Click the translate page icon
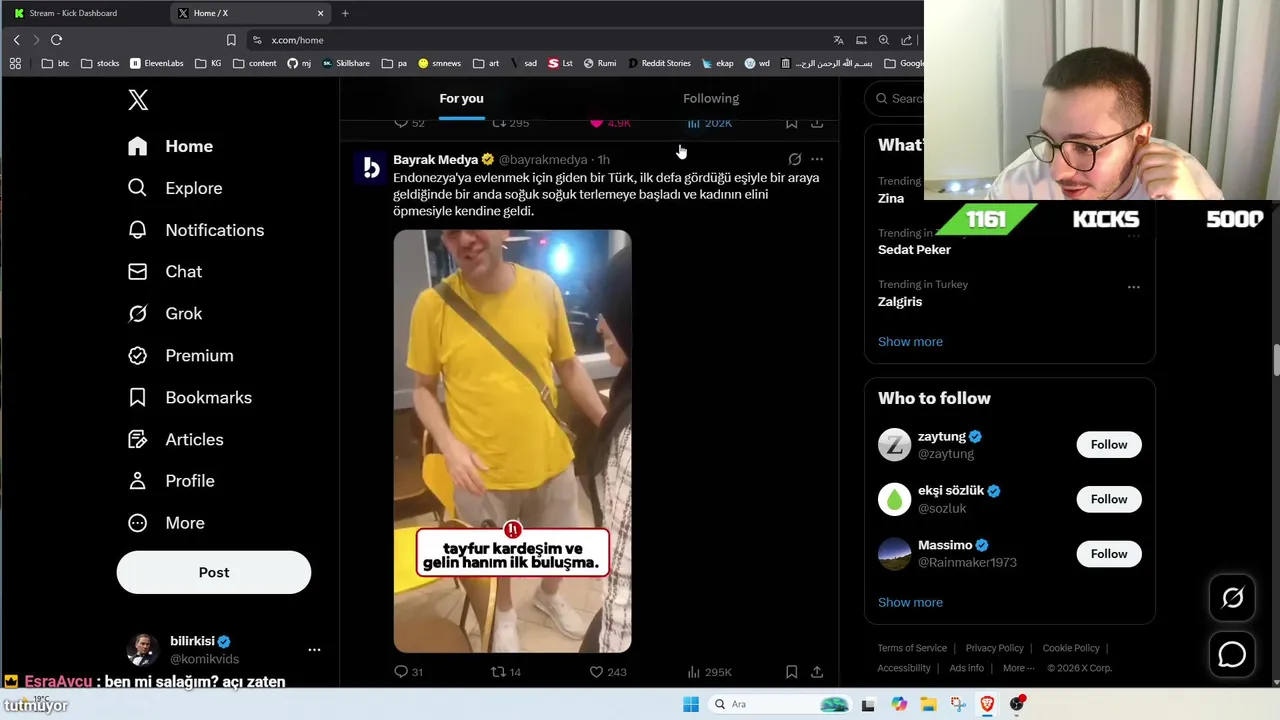 (x=838, y=40)
